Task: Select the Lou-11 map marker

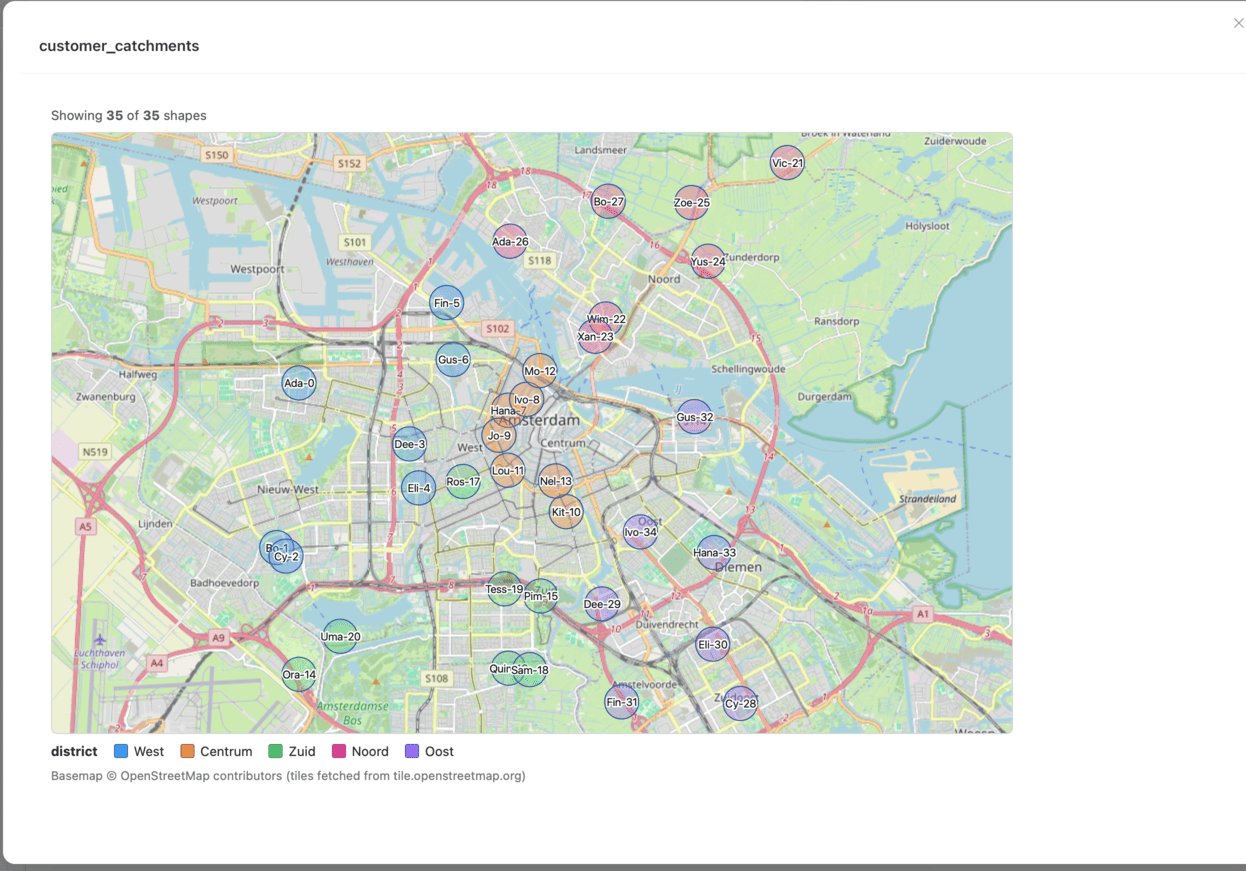Action: coord(508,470)
